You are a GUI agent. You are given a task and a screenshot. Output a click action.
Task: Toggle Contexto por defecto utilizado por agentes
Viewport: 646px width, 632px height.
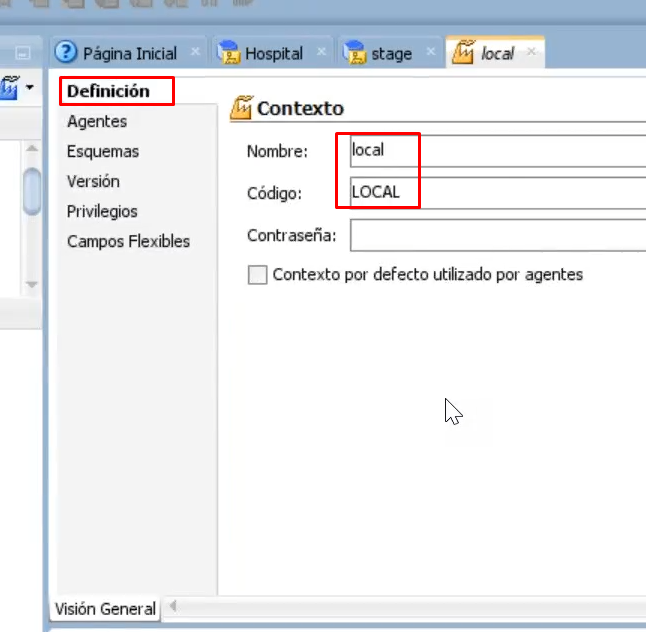coord(257,275)
